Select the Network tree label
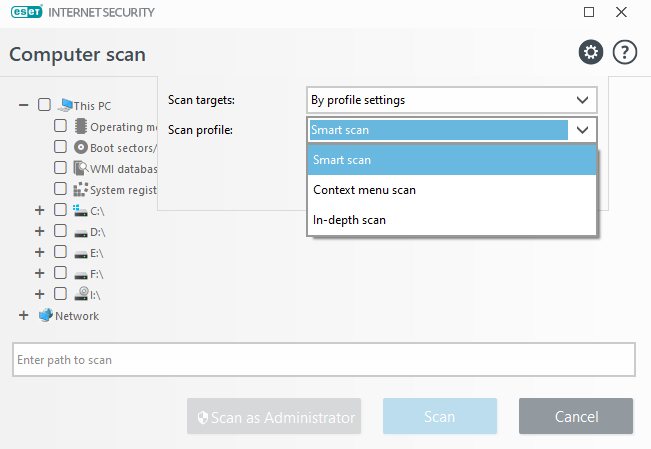Image resolution: width=651 pixels, height=449 pixels. click(x=77, y=316)
